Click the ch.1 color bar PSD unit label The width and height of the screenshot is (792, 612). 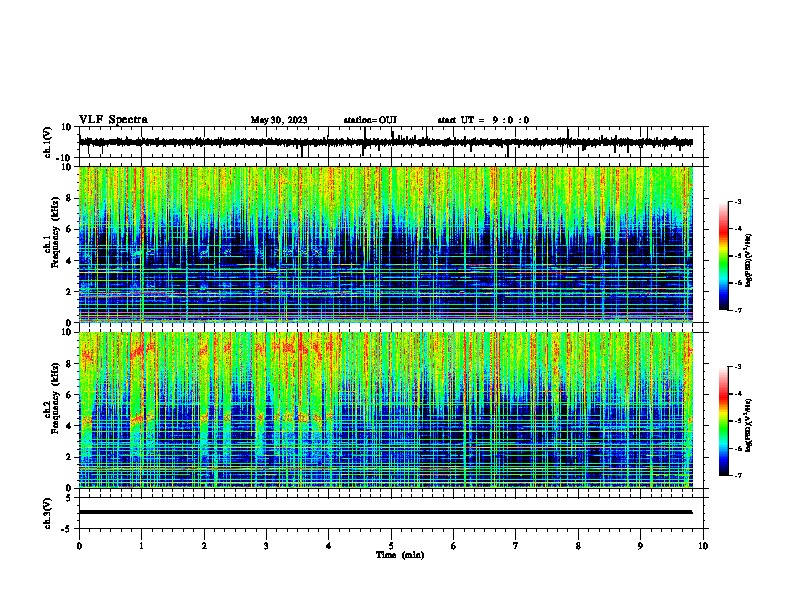[x=749, y=261]
